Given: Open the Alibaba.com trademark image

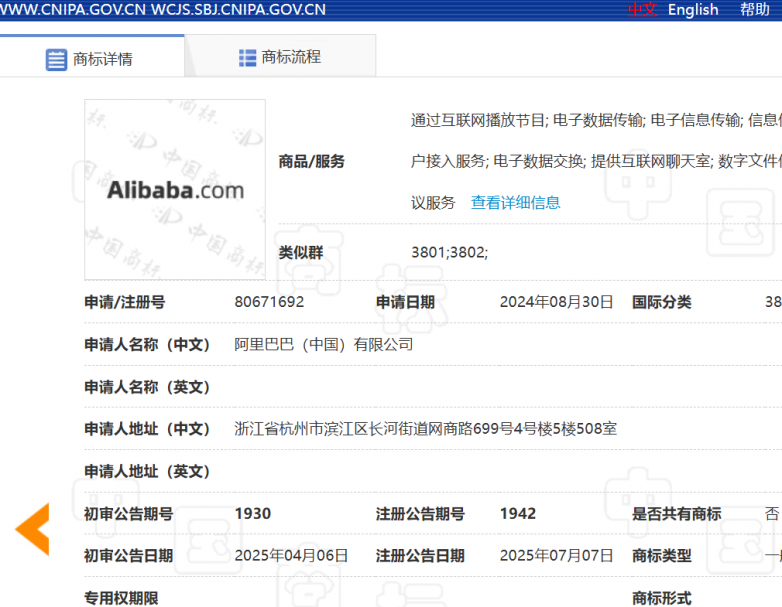Looking at the screenshot, I should click(x=175, y=189).
